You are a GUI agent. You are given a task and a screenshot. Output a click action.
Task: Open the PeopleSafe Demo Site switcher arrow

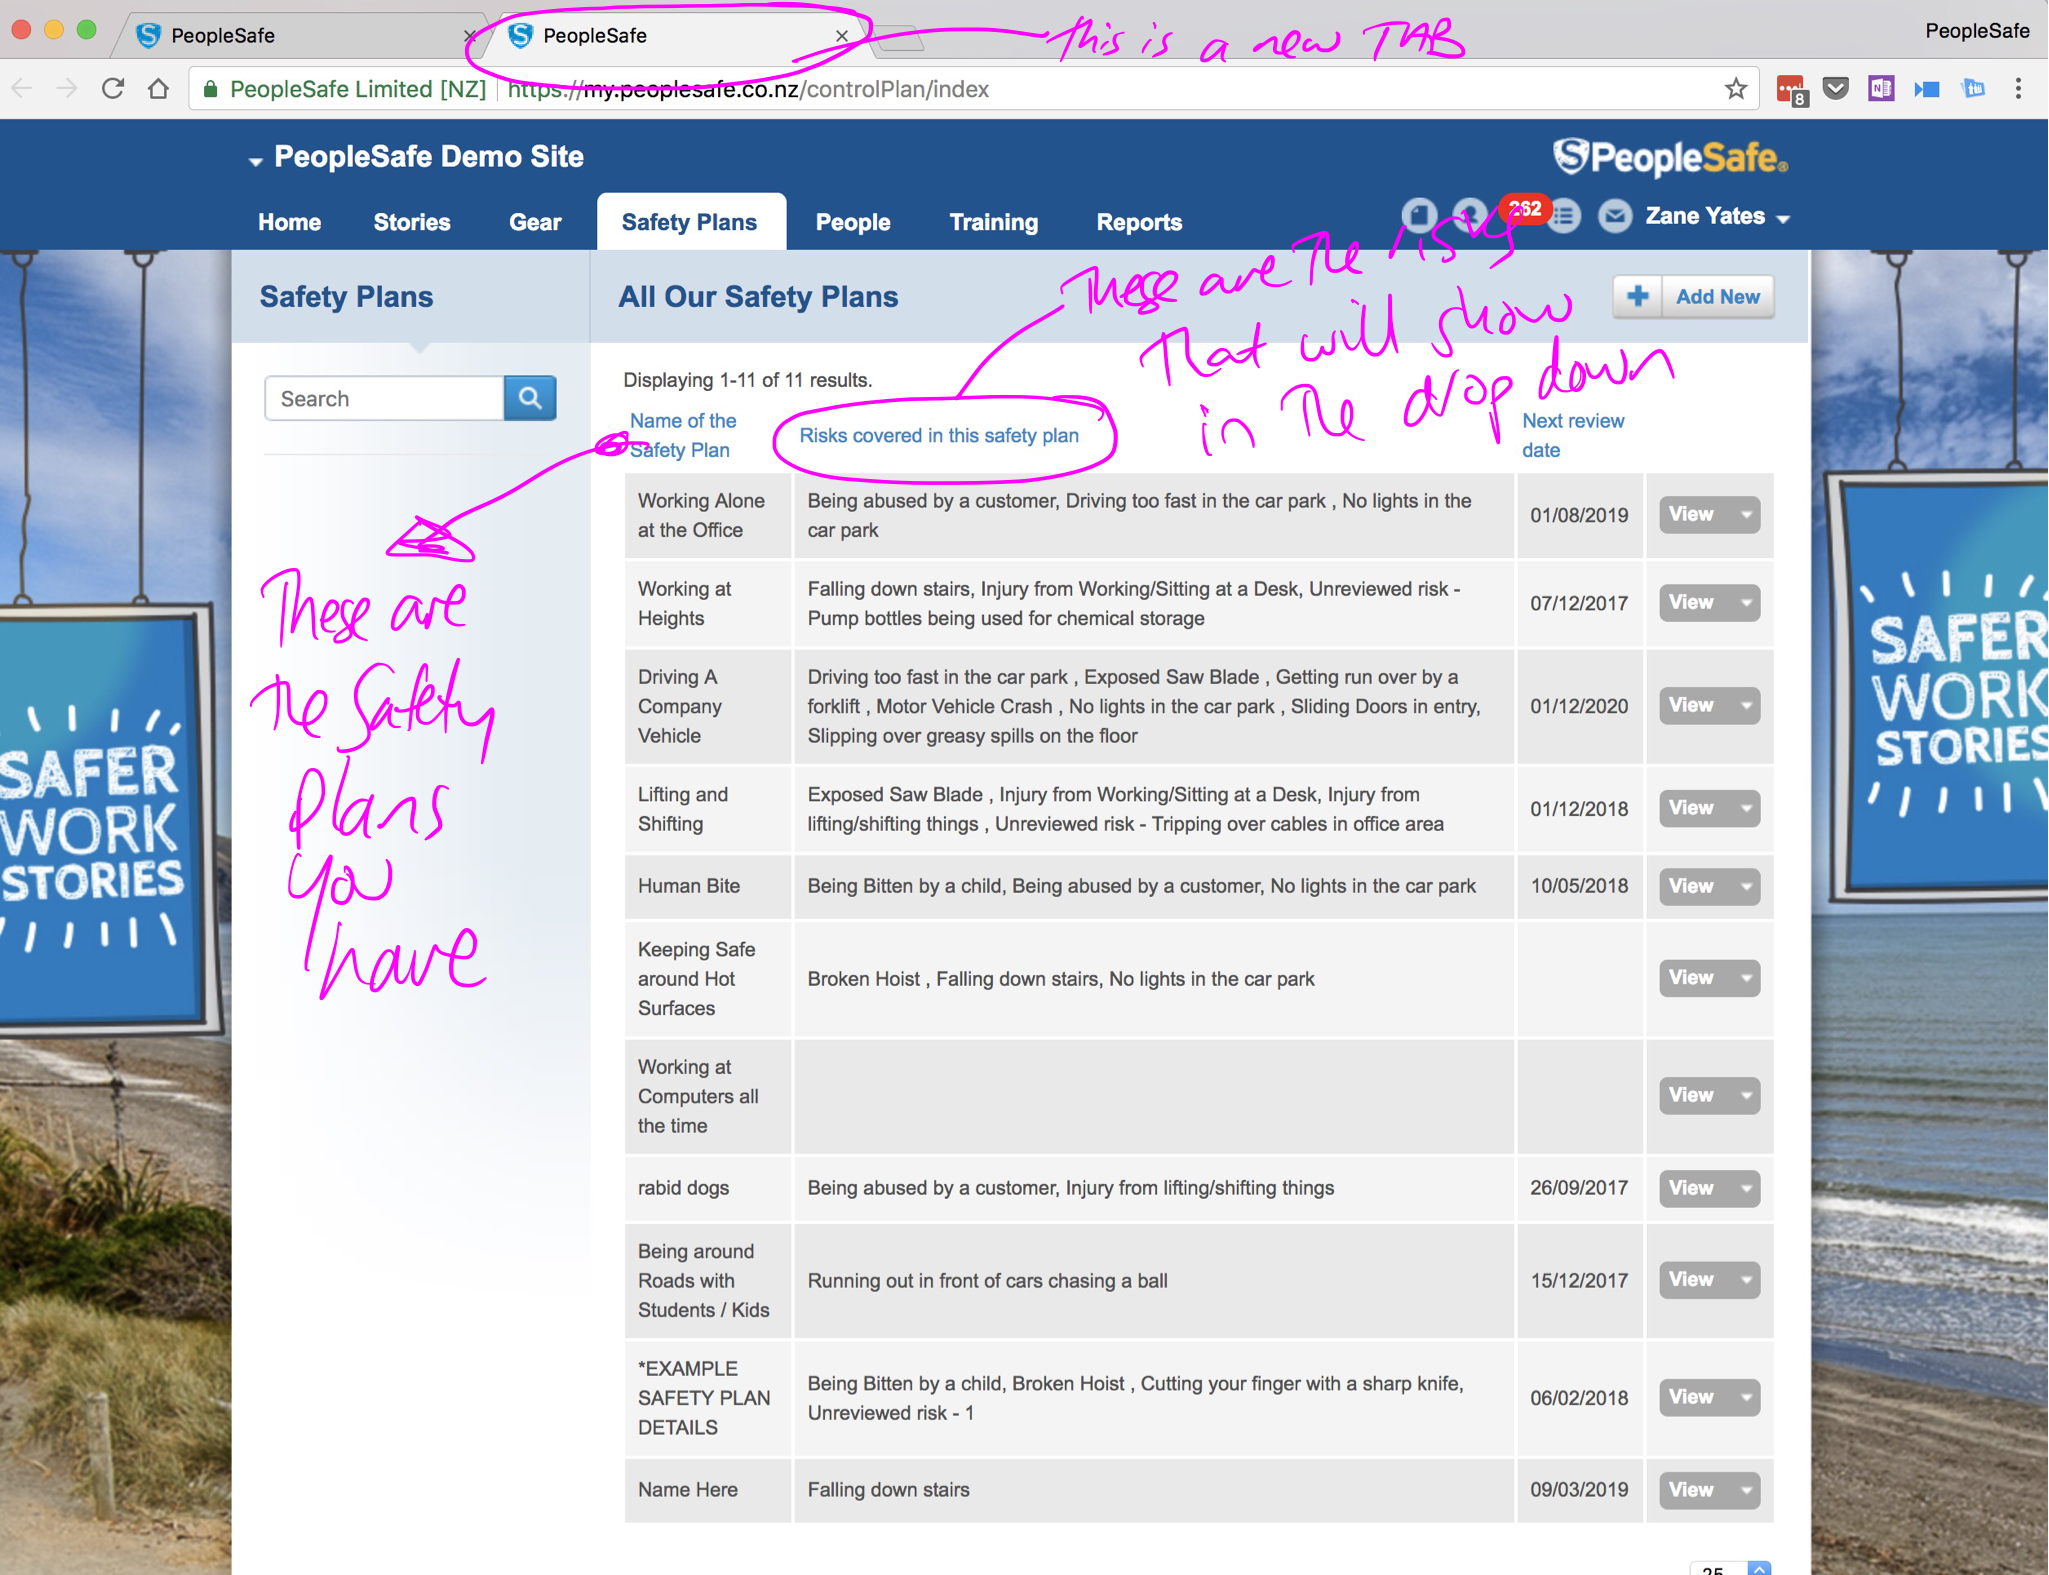255,160
